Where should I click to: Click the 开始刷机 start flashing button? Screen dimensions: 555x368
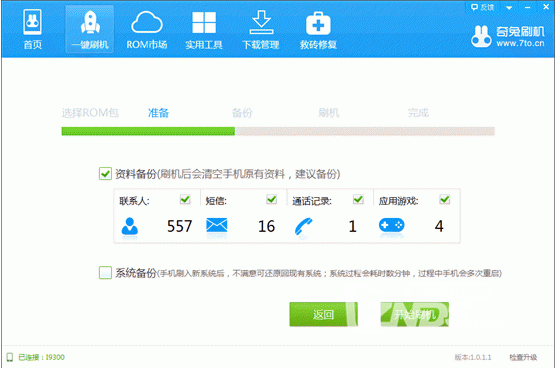click(x=415, y=314)
